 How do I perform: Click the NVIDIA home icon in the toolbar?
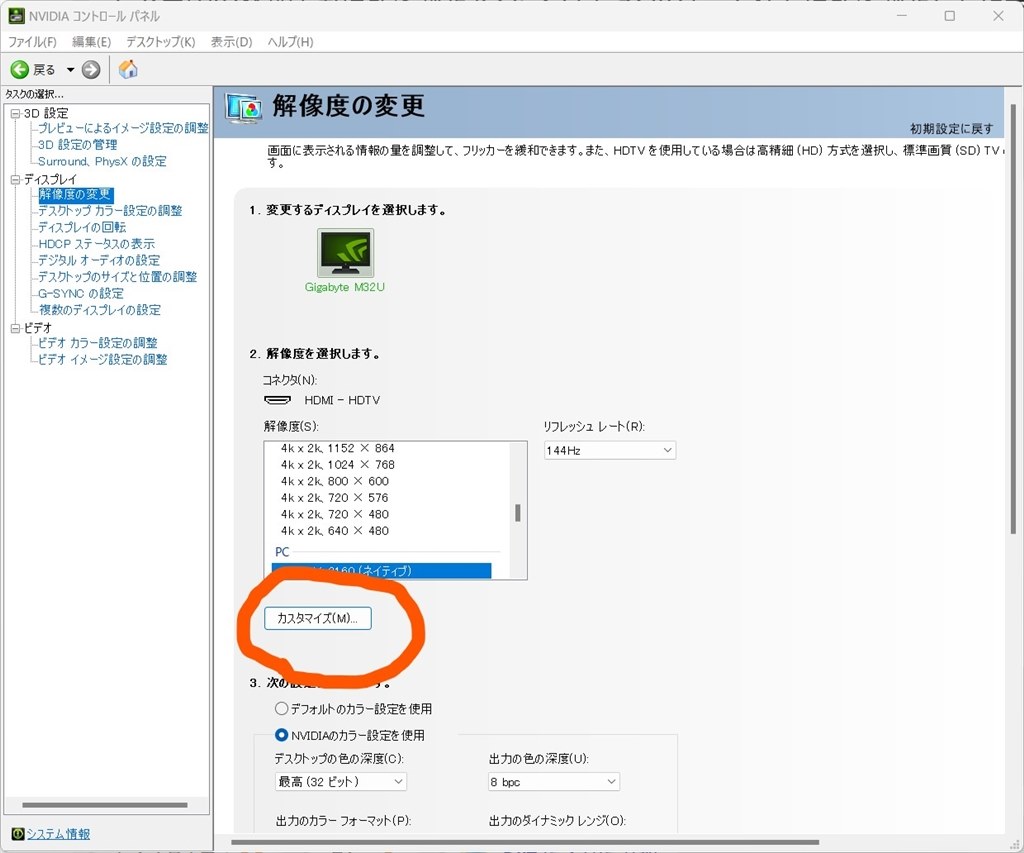[x=126, y=69]
